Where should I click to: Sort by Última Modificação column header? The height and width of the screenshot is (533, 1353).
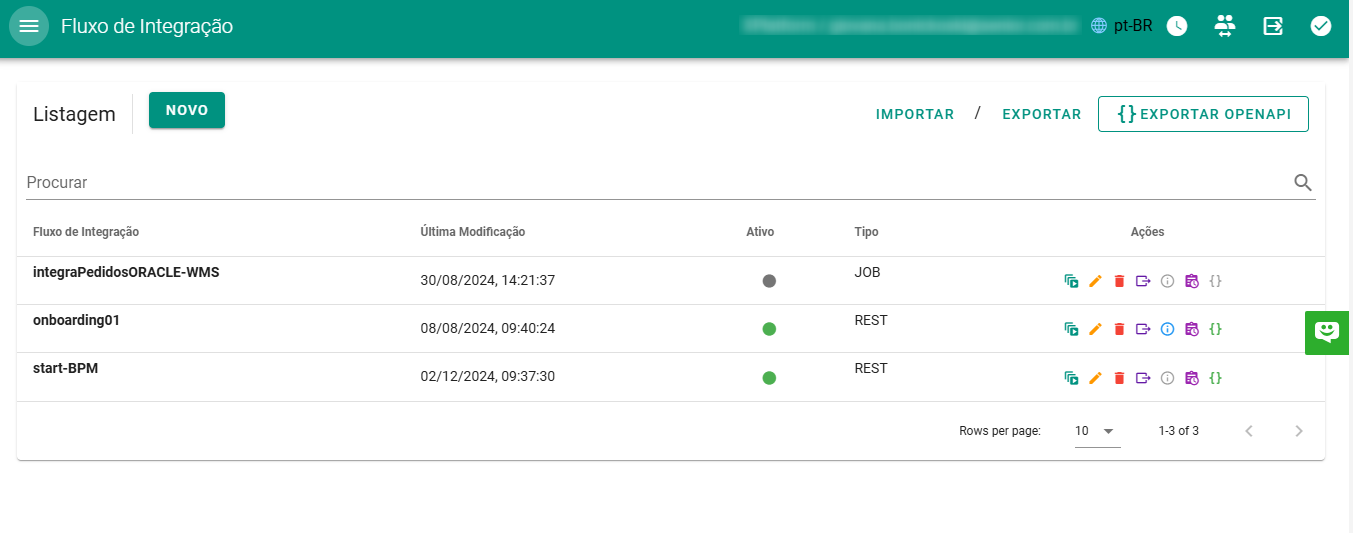473,232
